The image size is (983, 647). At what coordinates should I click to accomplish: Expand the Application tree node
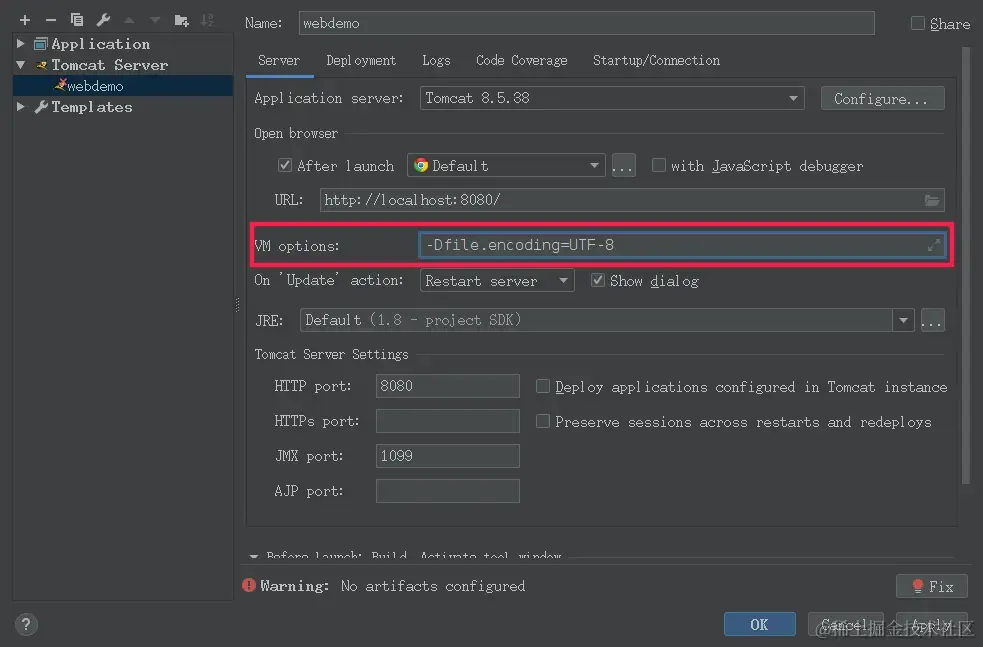(21, 43)
